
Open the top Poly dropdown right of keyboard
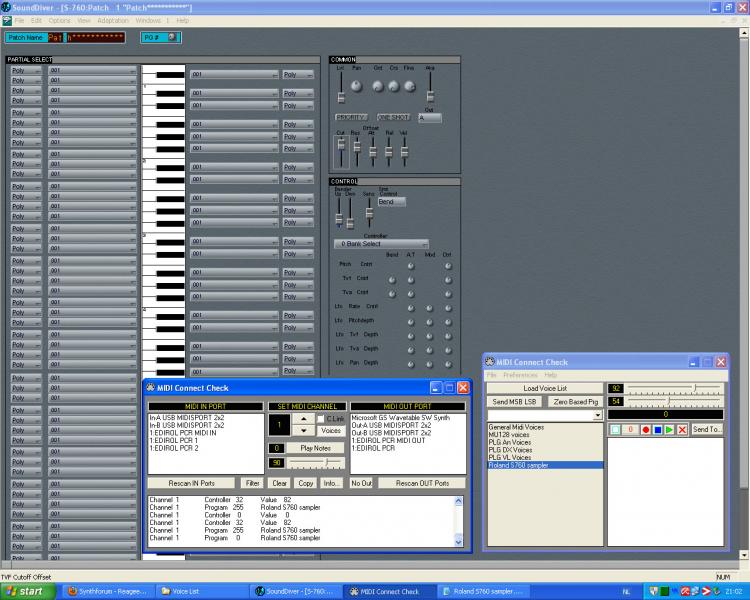tap(298, 75)
